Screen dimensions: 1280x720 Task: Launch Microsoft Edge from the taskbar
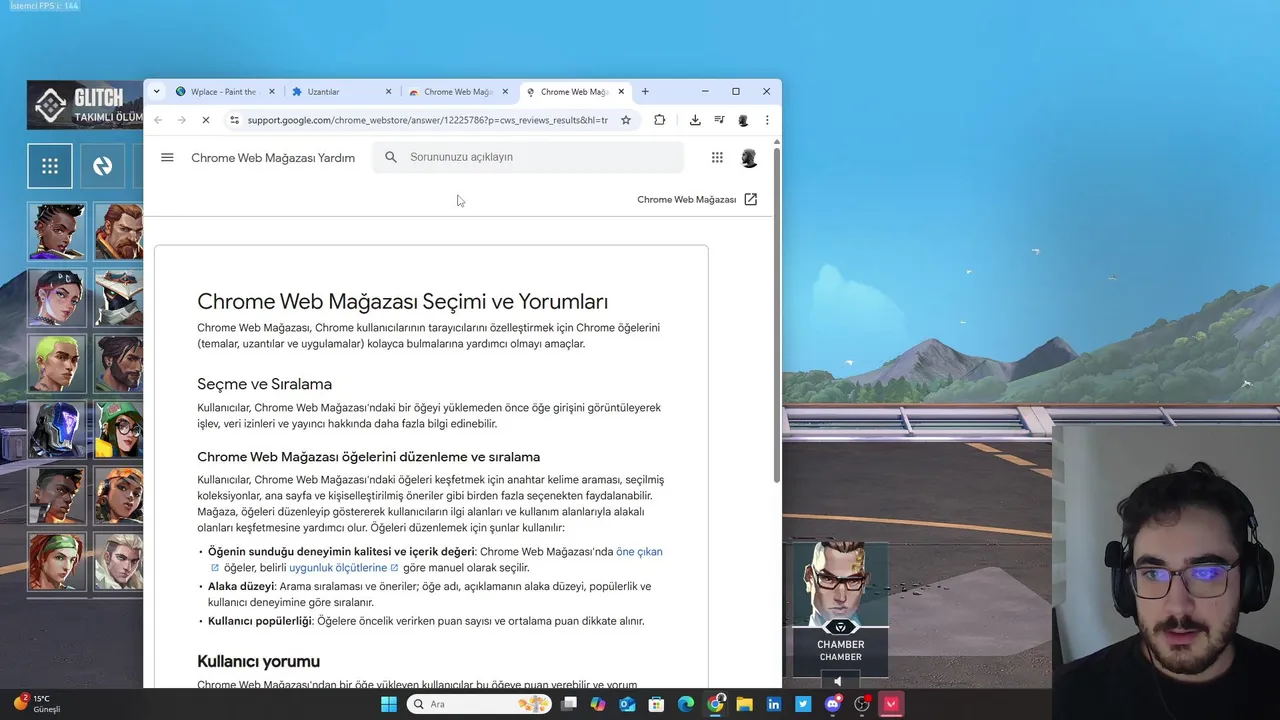click(x=686, y=704)
